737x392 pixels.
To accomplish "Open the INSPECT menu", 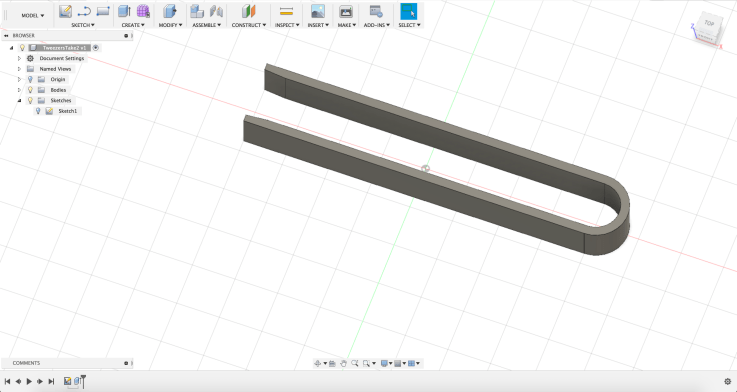I will click(287, 25).
